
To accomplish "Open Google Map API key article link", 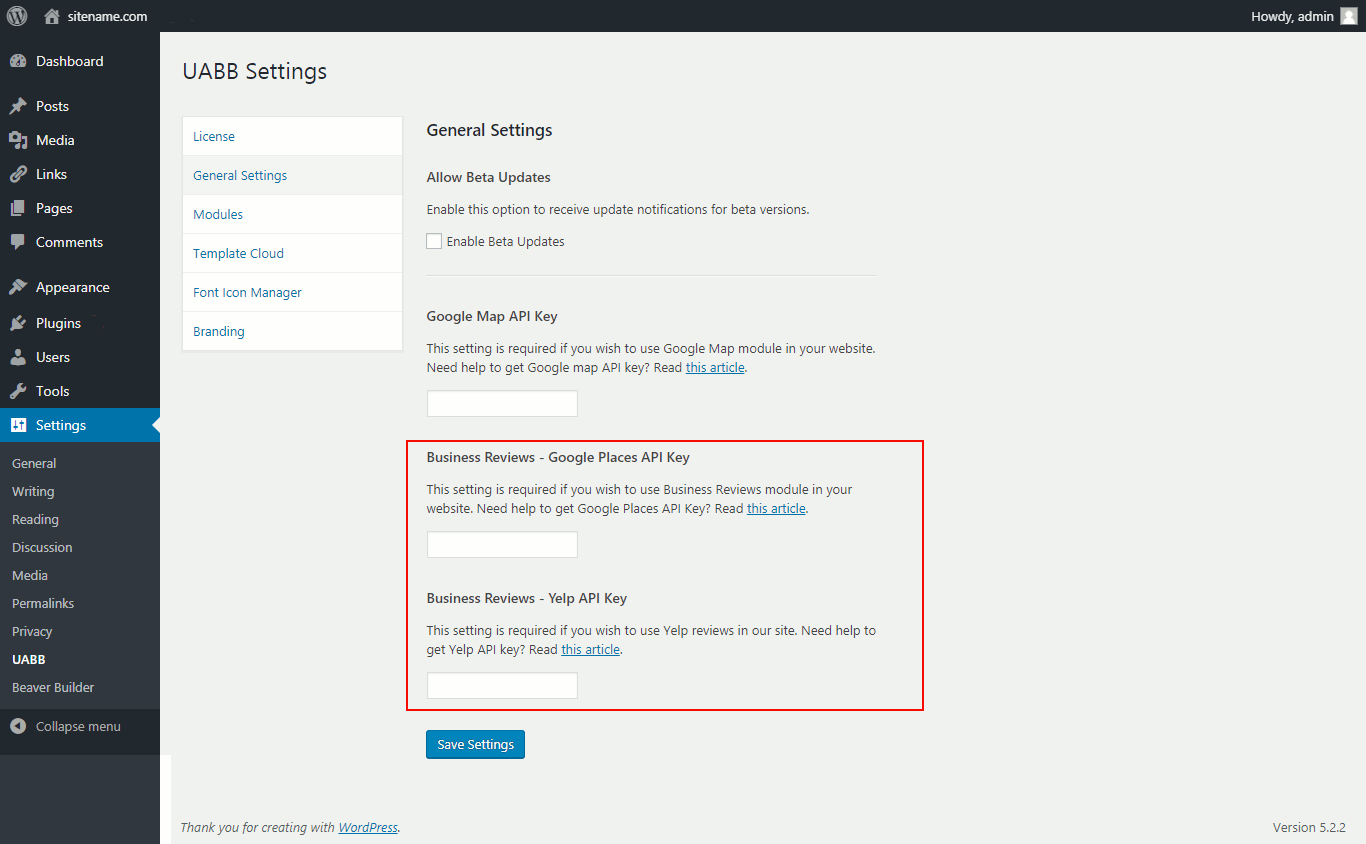I will (x=715, y=367).
